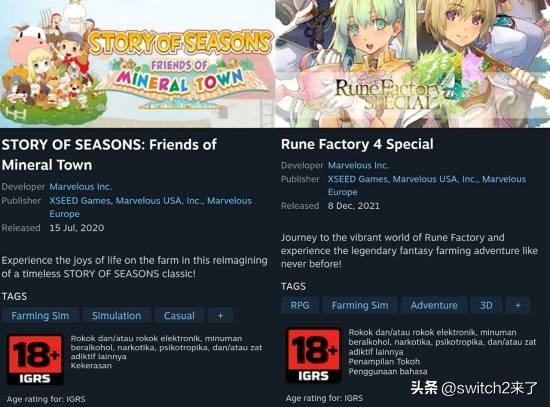Expand more tags under Rune Factory 4 Special
This screenshot has height=407, width=550.
pyautogui.click(x=517, y=305)
